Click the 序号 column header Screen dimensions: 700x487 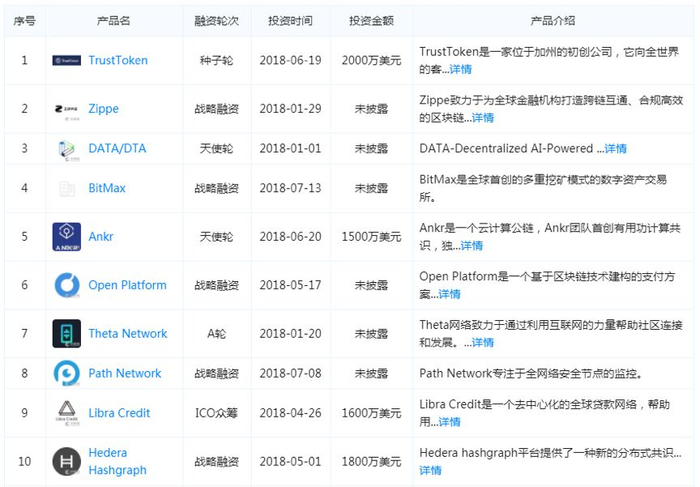[x=25, y=21]
